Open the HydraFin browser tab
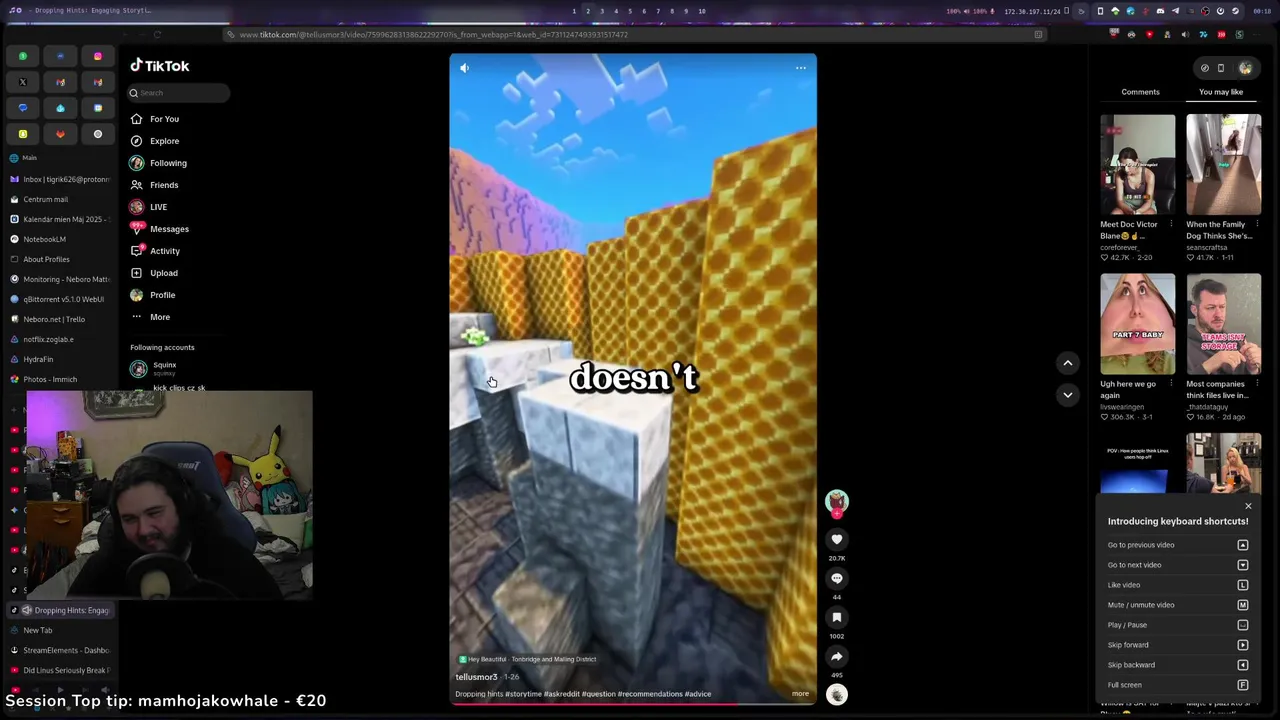This screenshot has height=720, width=1280. coord(60,359)
